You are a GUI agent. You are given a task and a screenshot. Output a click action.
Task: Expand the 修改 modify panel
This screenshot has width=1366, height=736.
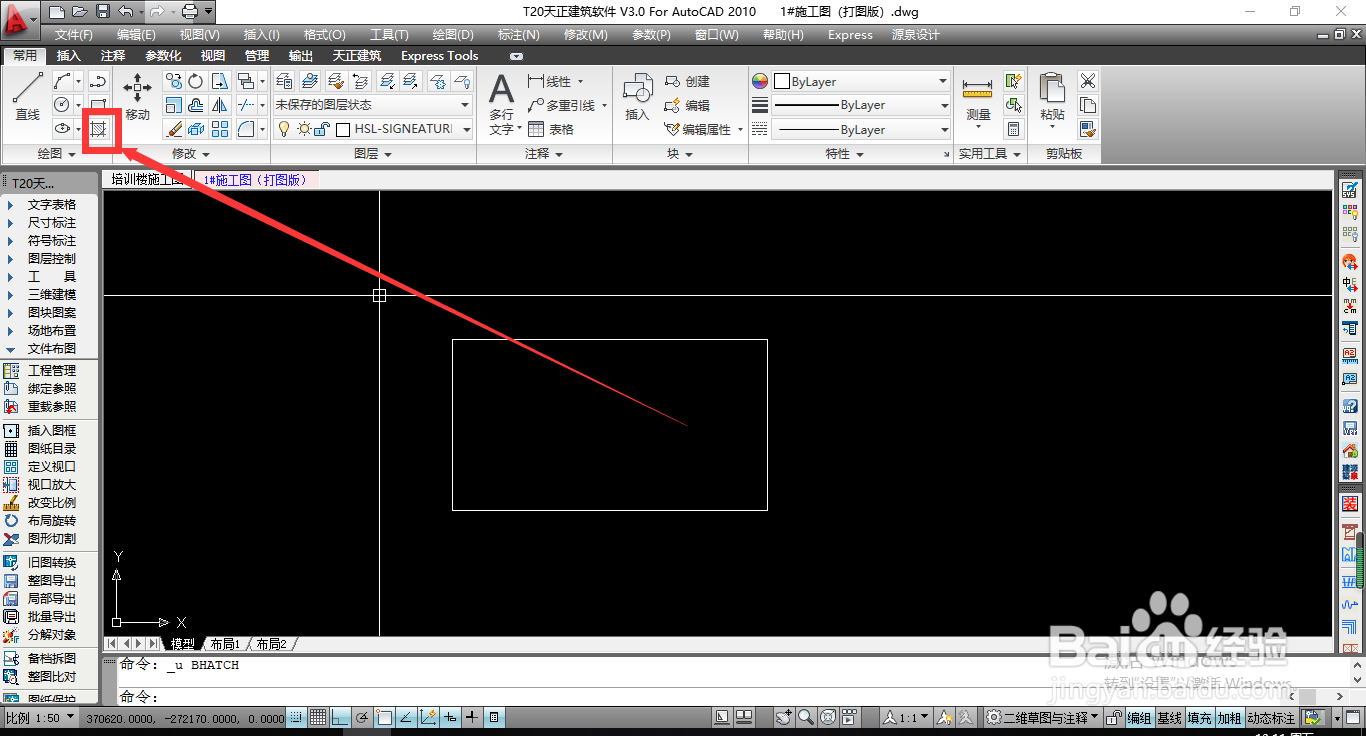pos(191,154)
